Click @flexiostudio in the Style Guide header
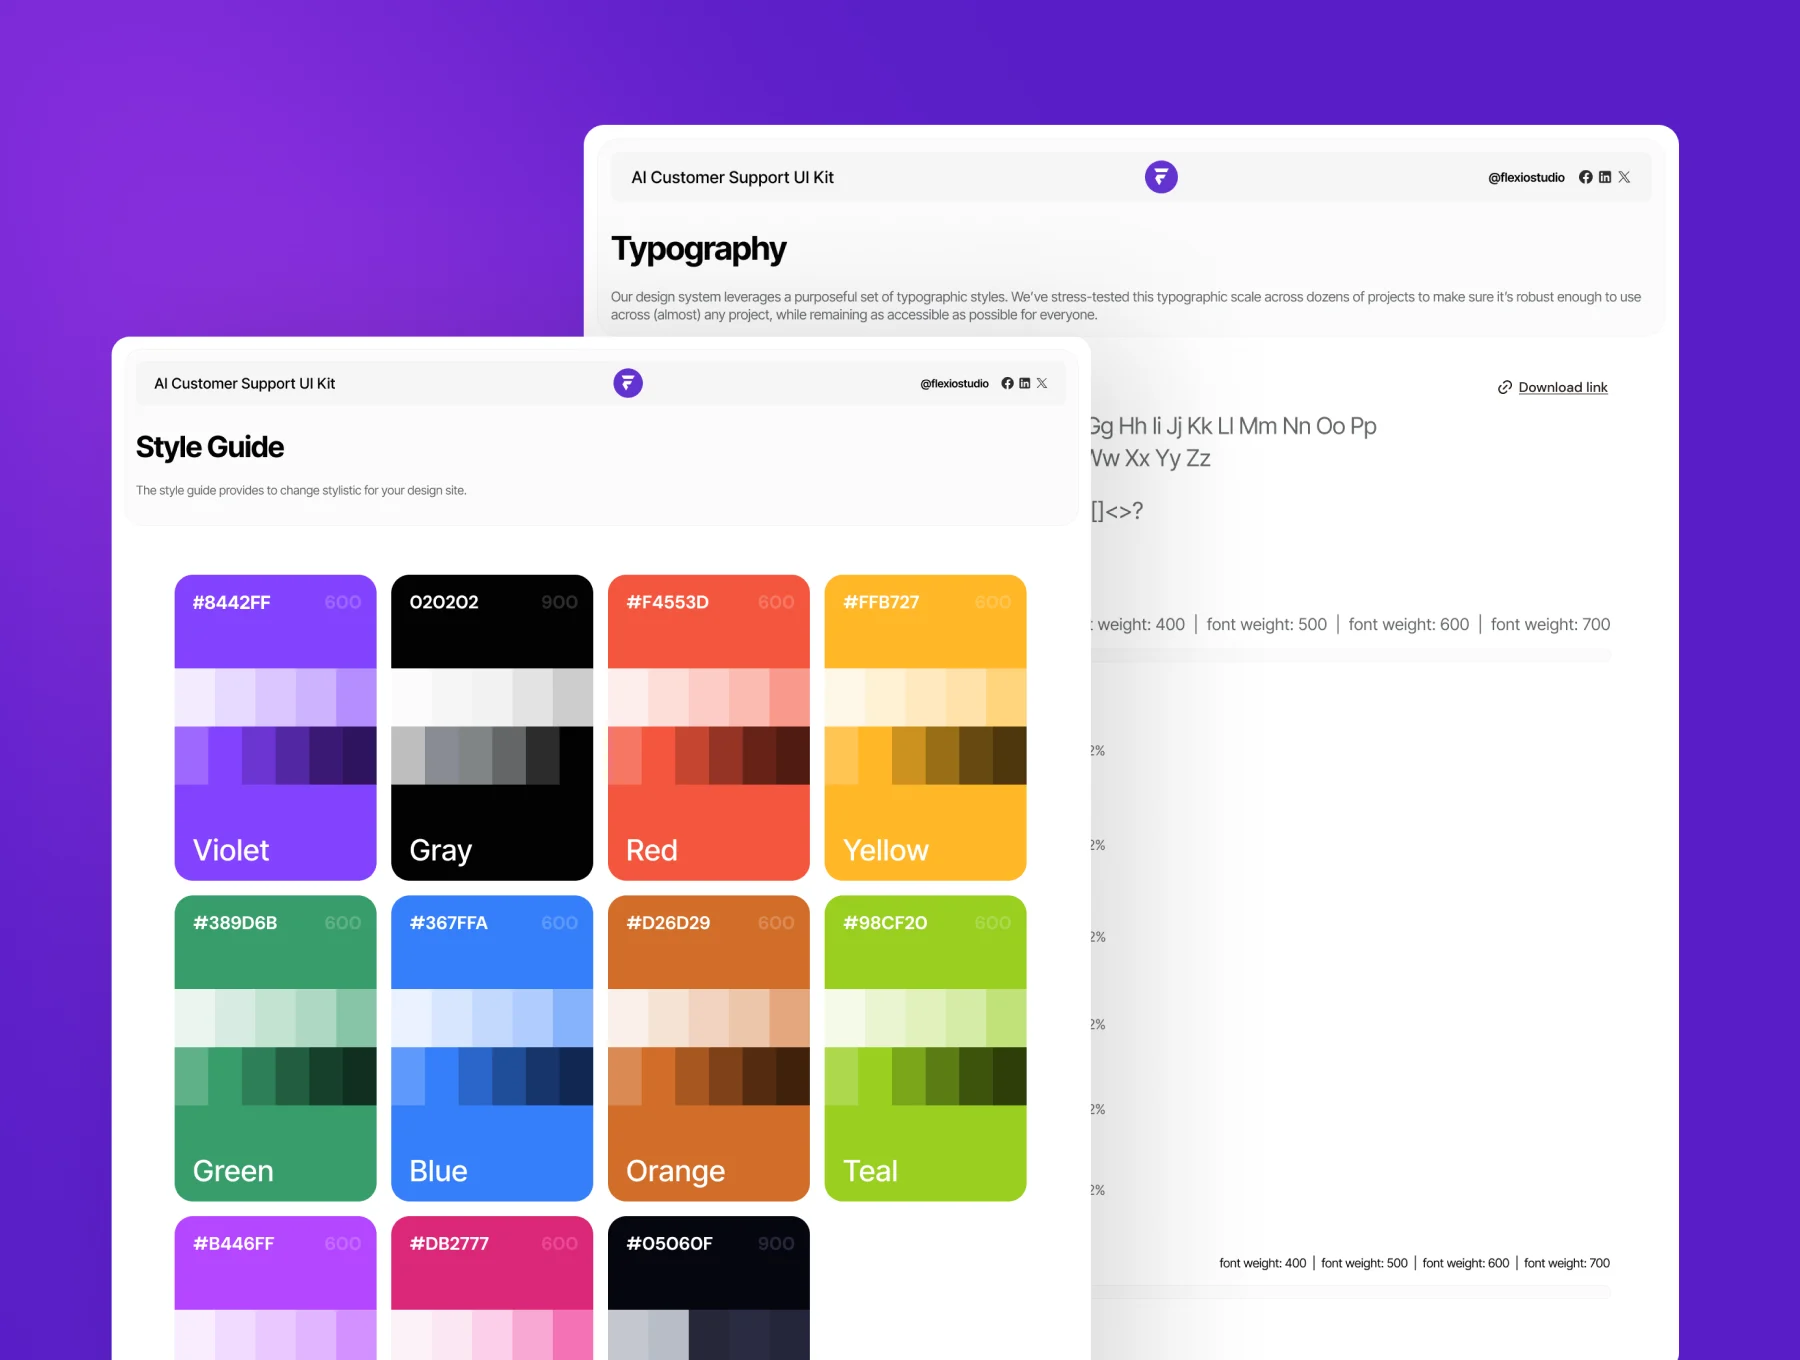 click(x=954, y=384)
